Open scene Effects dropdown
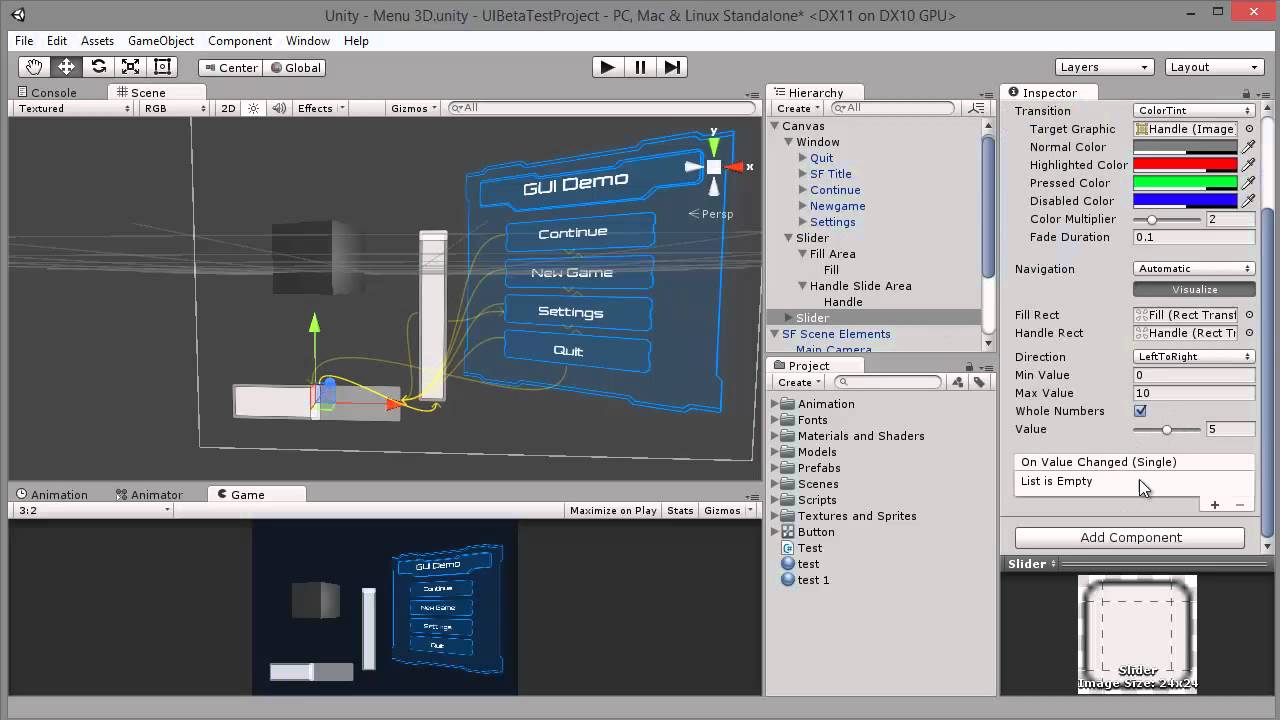Screen dimensions: 1280x720 pyautogui.click(x=321, y=108)
